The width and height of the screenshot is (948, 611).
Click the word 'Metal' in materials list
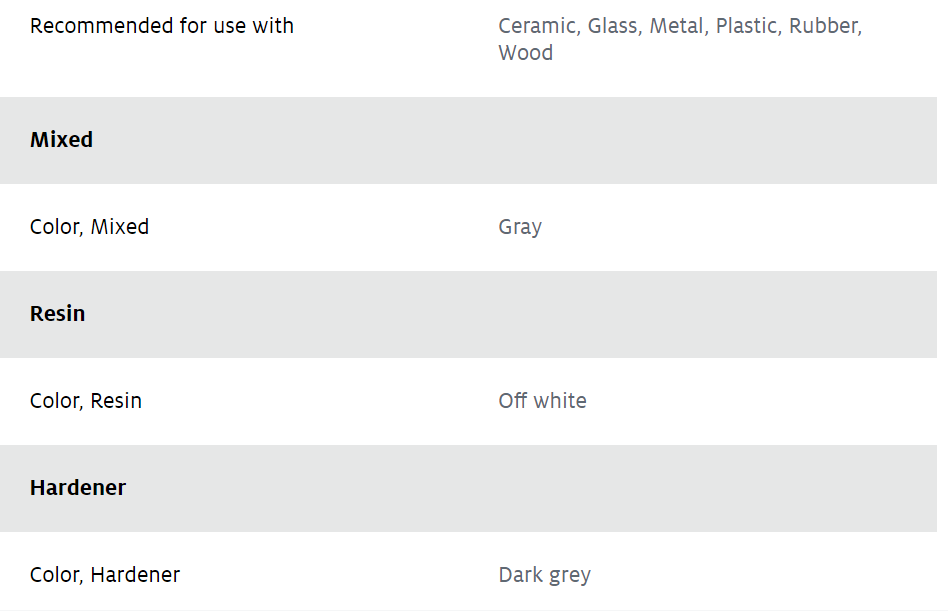676,26
